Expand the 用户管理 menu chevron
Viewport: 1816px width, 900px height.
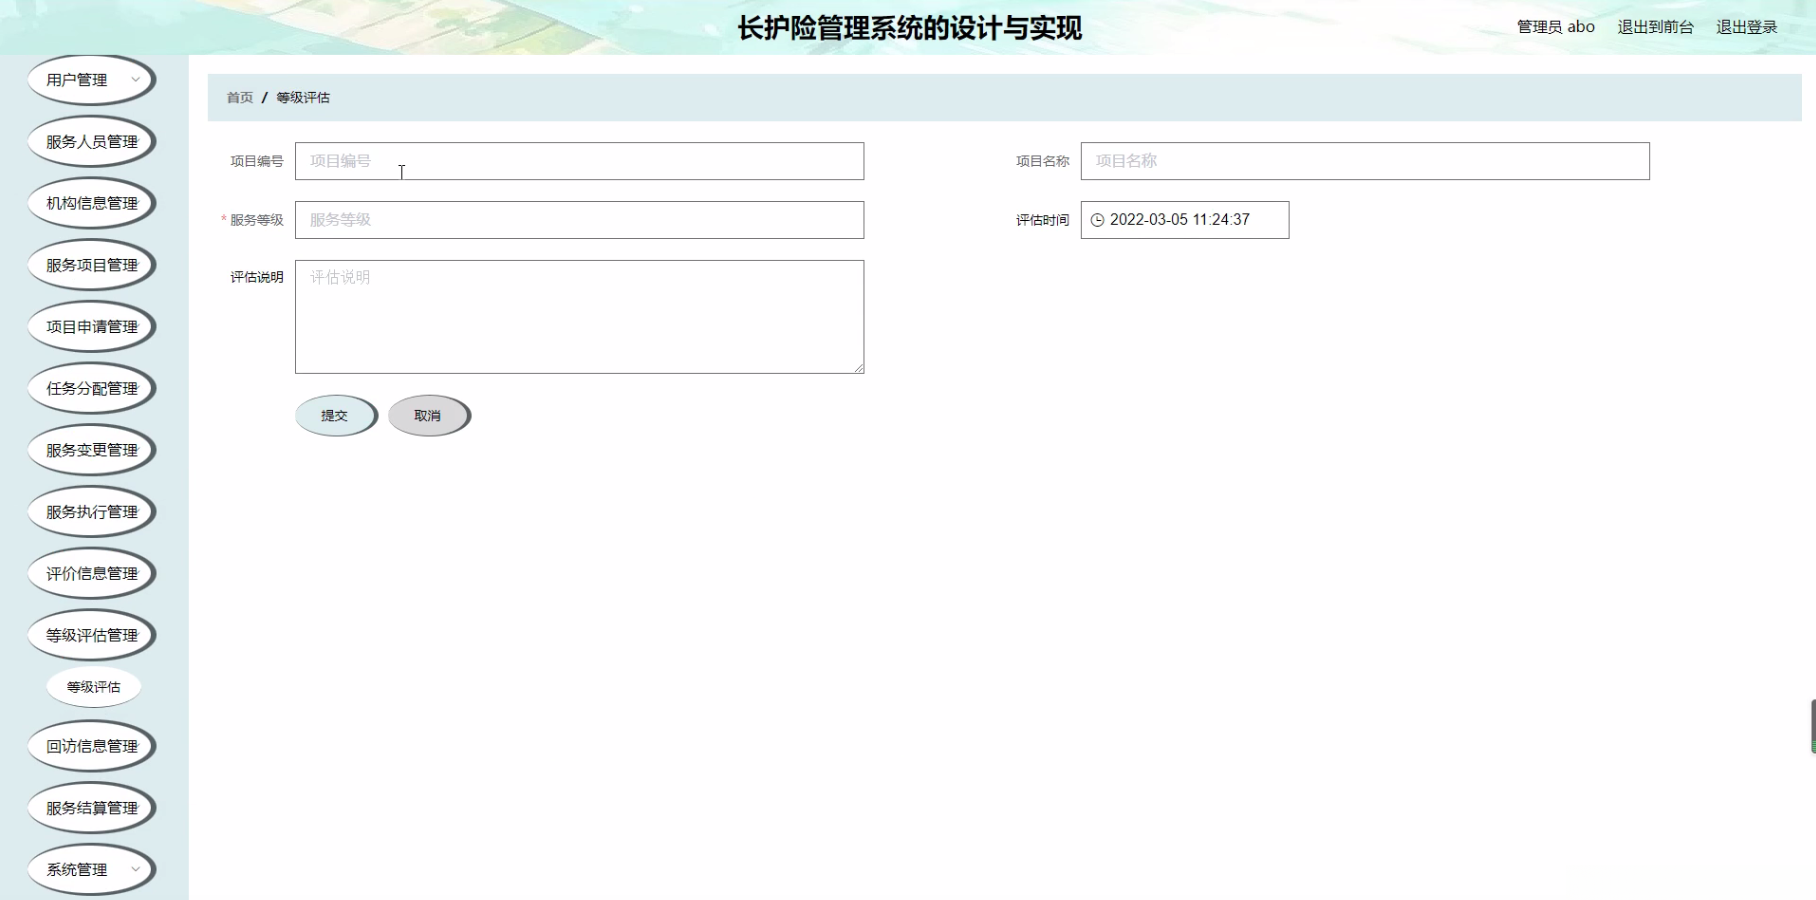(135, 80)
